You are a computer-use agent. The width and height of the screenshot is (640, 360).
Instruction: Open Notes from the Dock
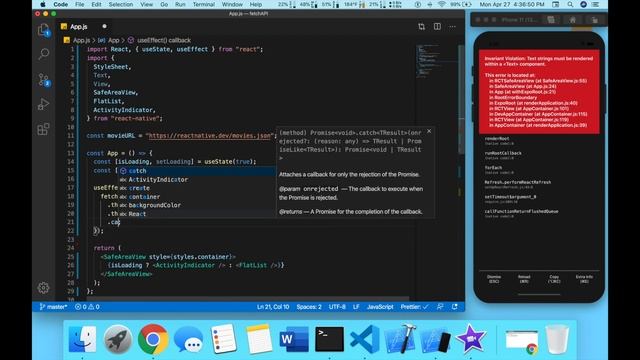tap(259, 339)
